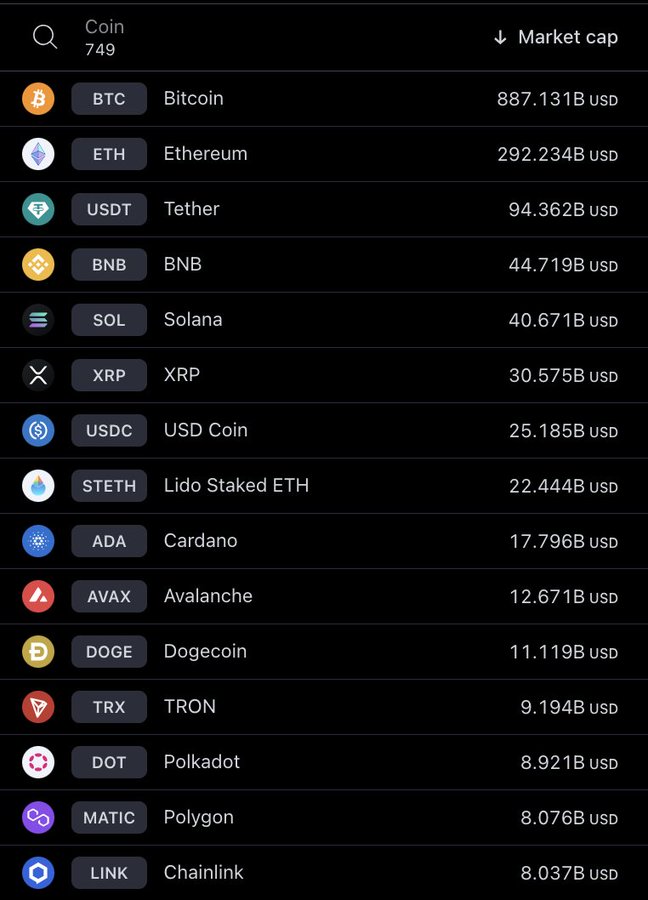
Task: Click the XRP coin logo
Action: 38,375
